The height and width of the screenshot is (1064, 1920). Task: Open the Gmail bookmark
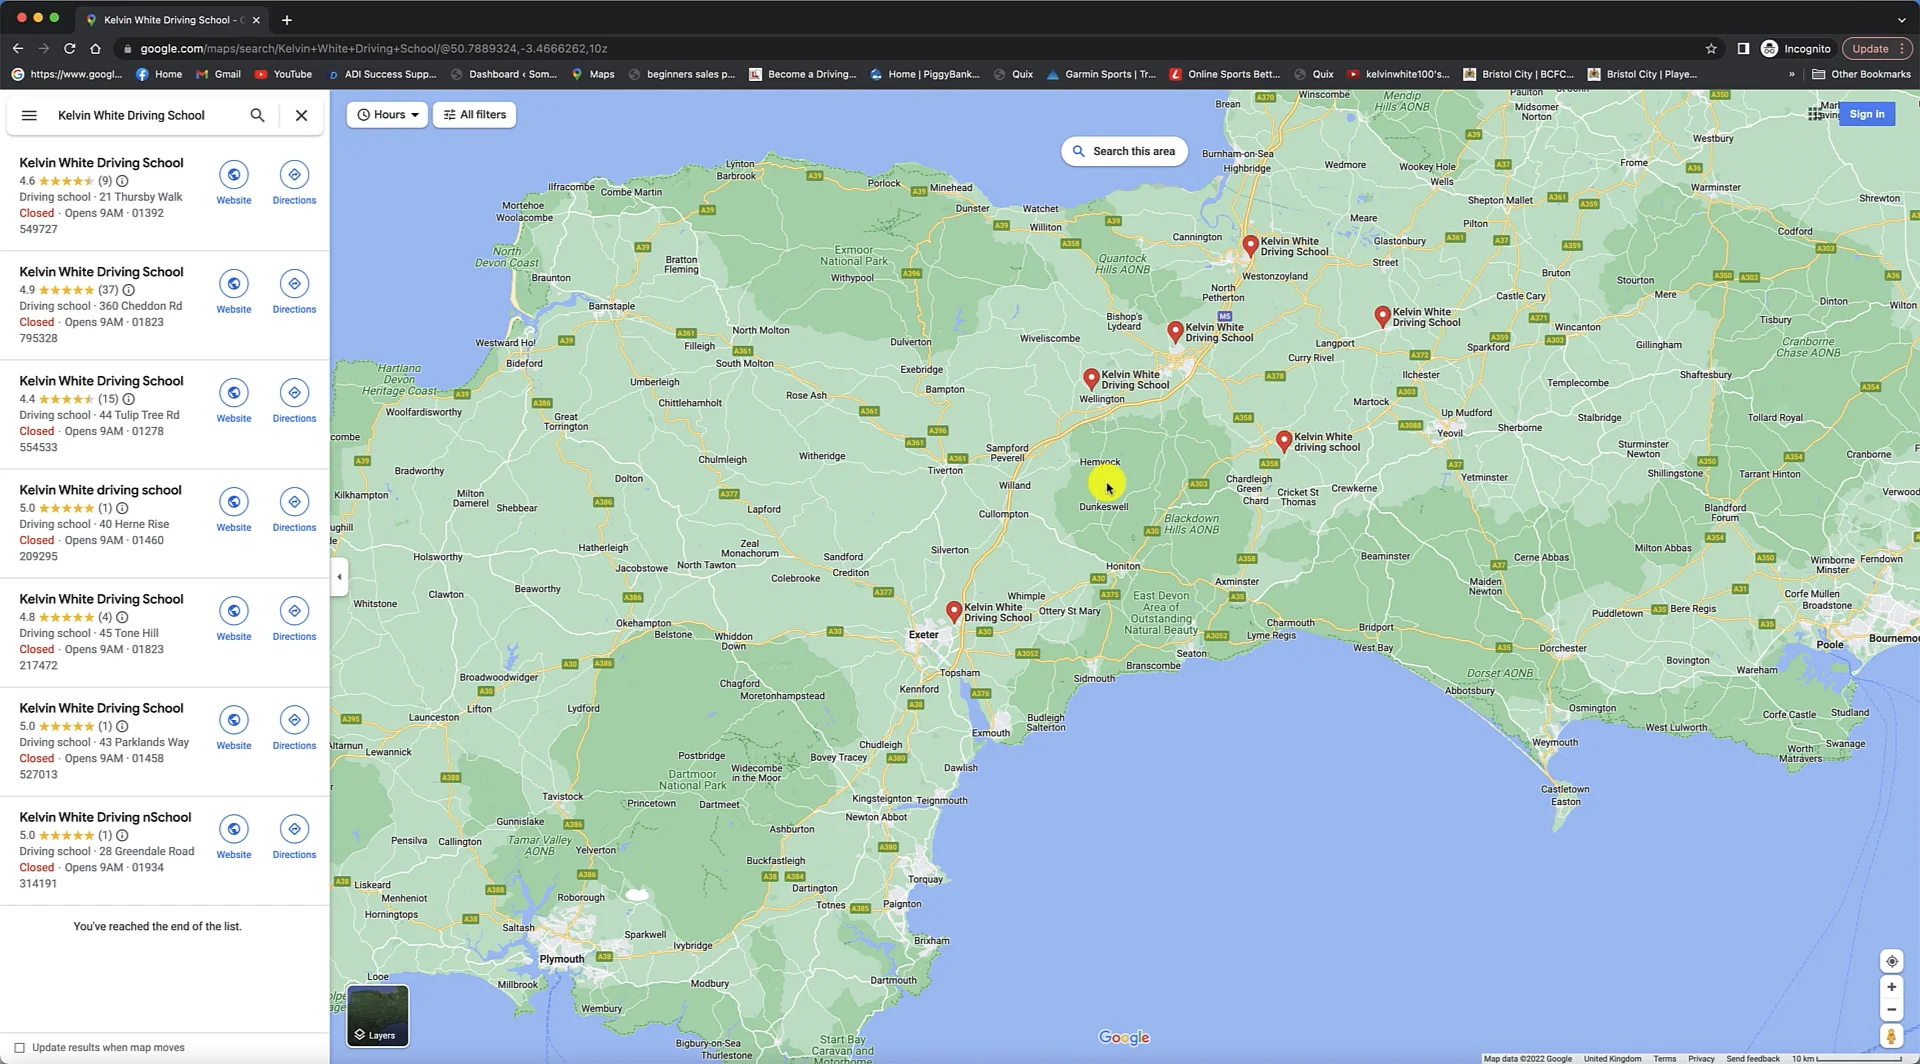click(x=218, y=74)
